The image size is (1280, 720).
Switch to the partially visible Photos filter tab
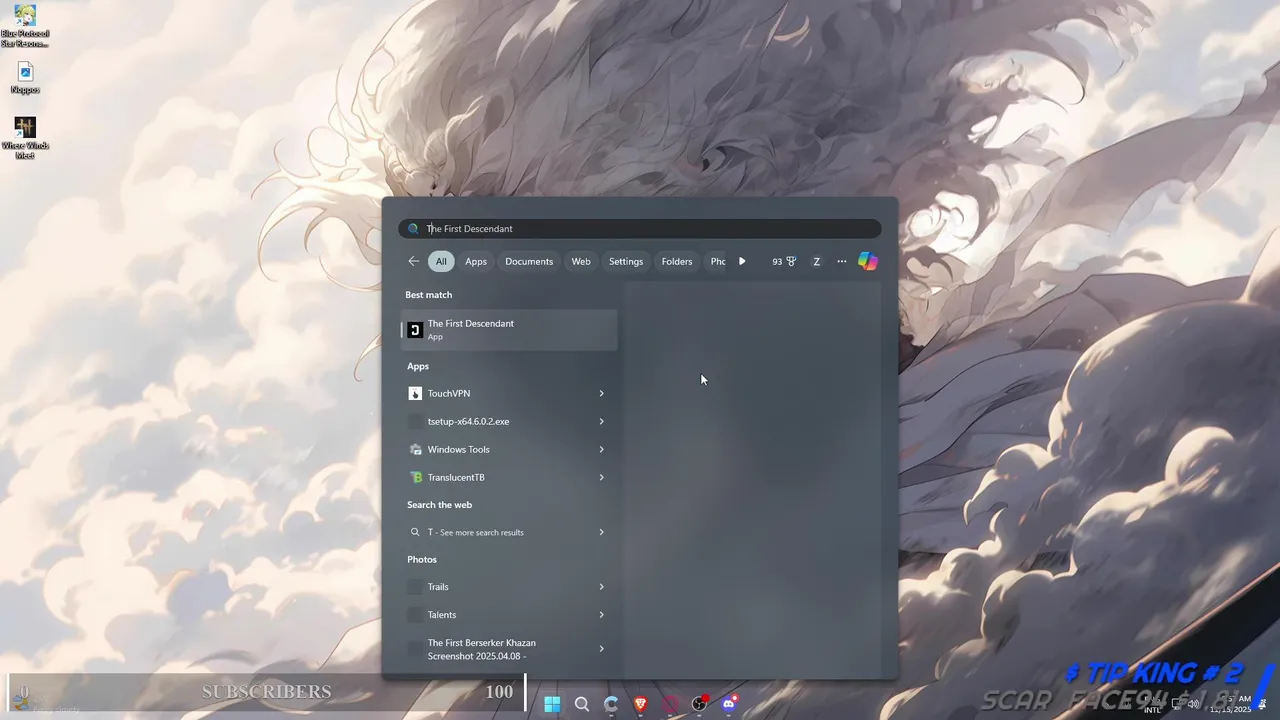click(x=717, y=261)
